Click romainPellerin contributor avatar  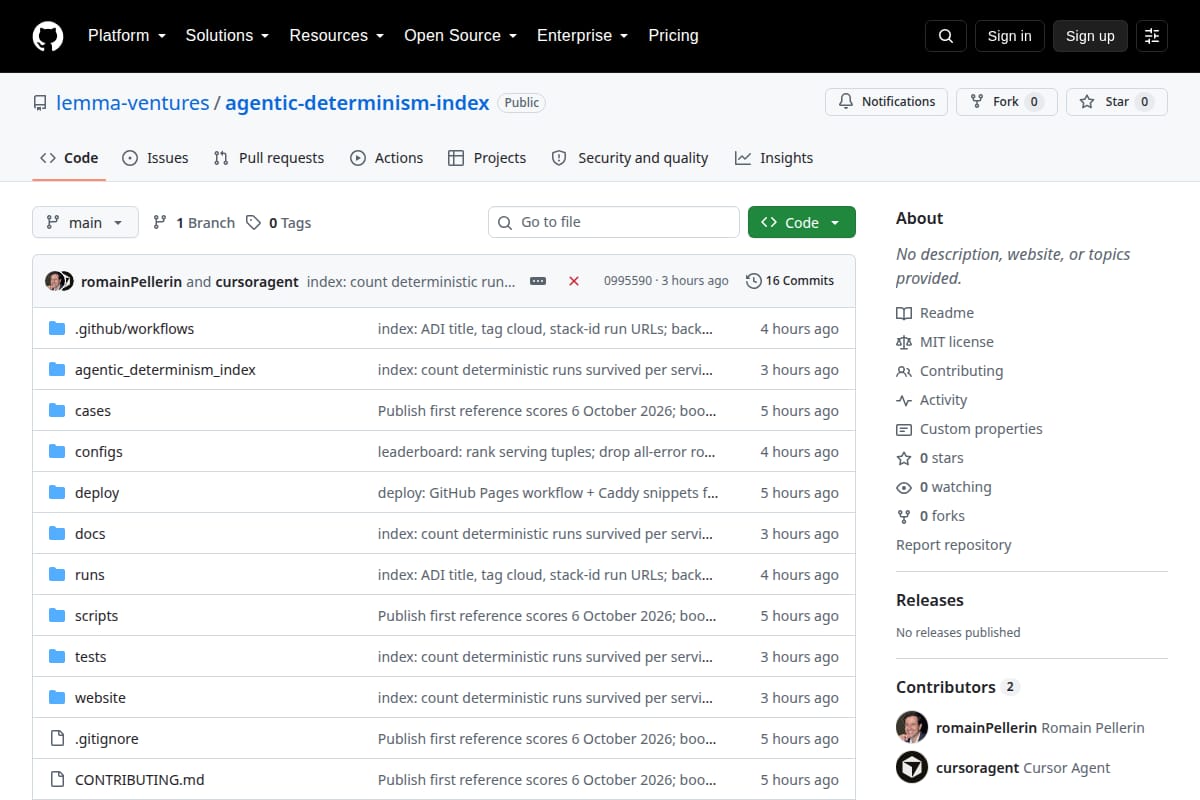[x=912, y=727]
